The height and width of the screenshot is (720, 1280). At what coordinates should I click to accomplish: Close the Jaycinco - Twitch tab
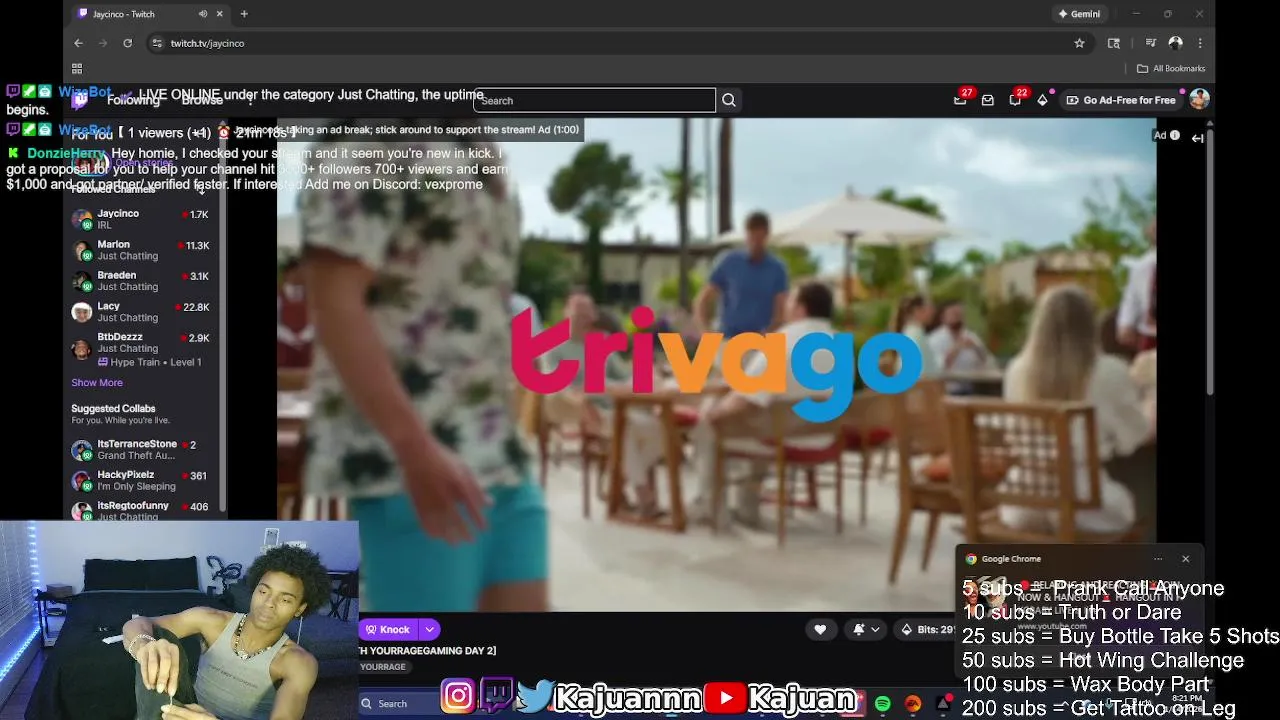tap(220, 14)
